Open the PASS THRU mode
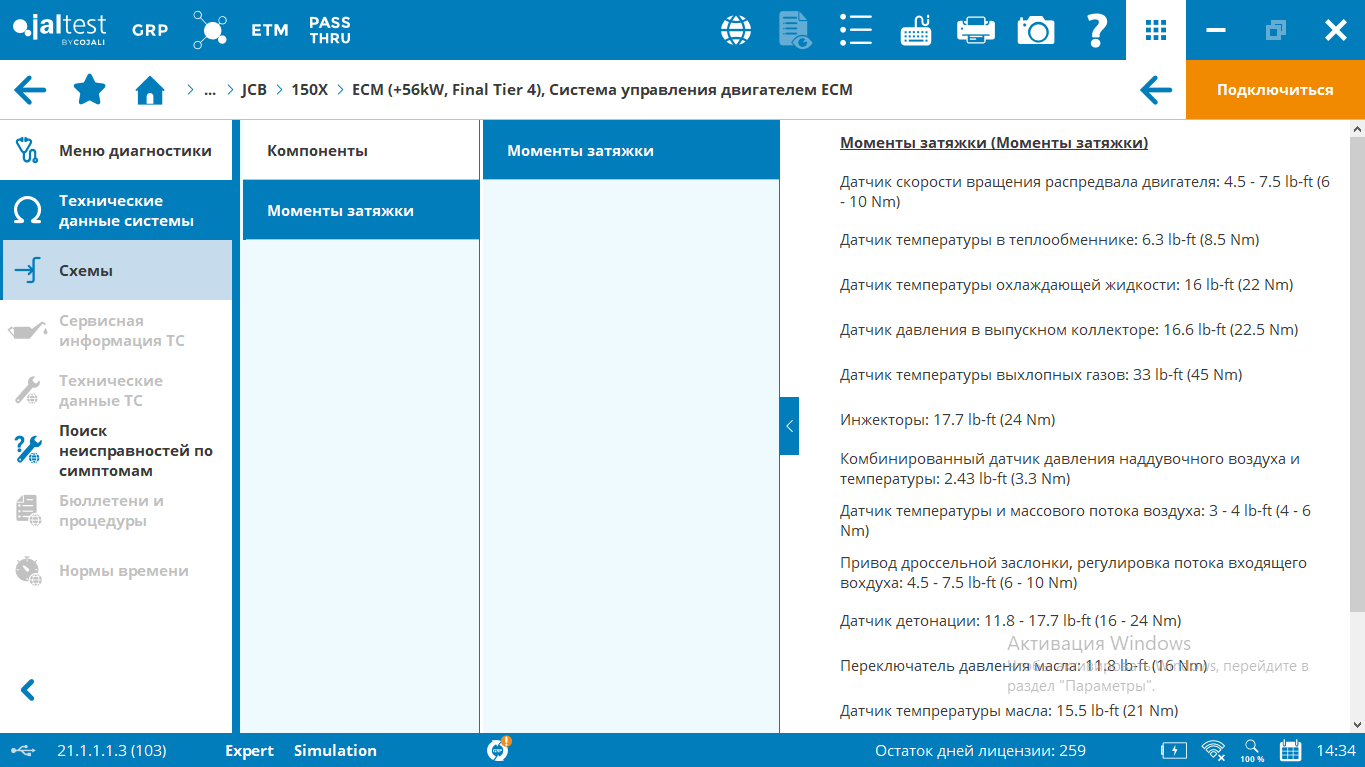 coord(330,30)
